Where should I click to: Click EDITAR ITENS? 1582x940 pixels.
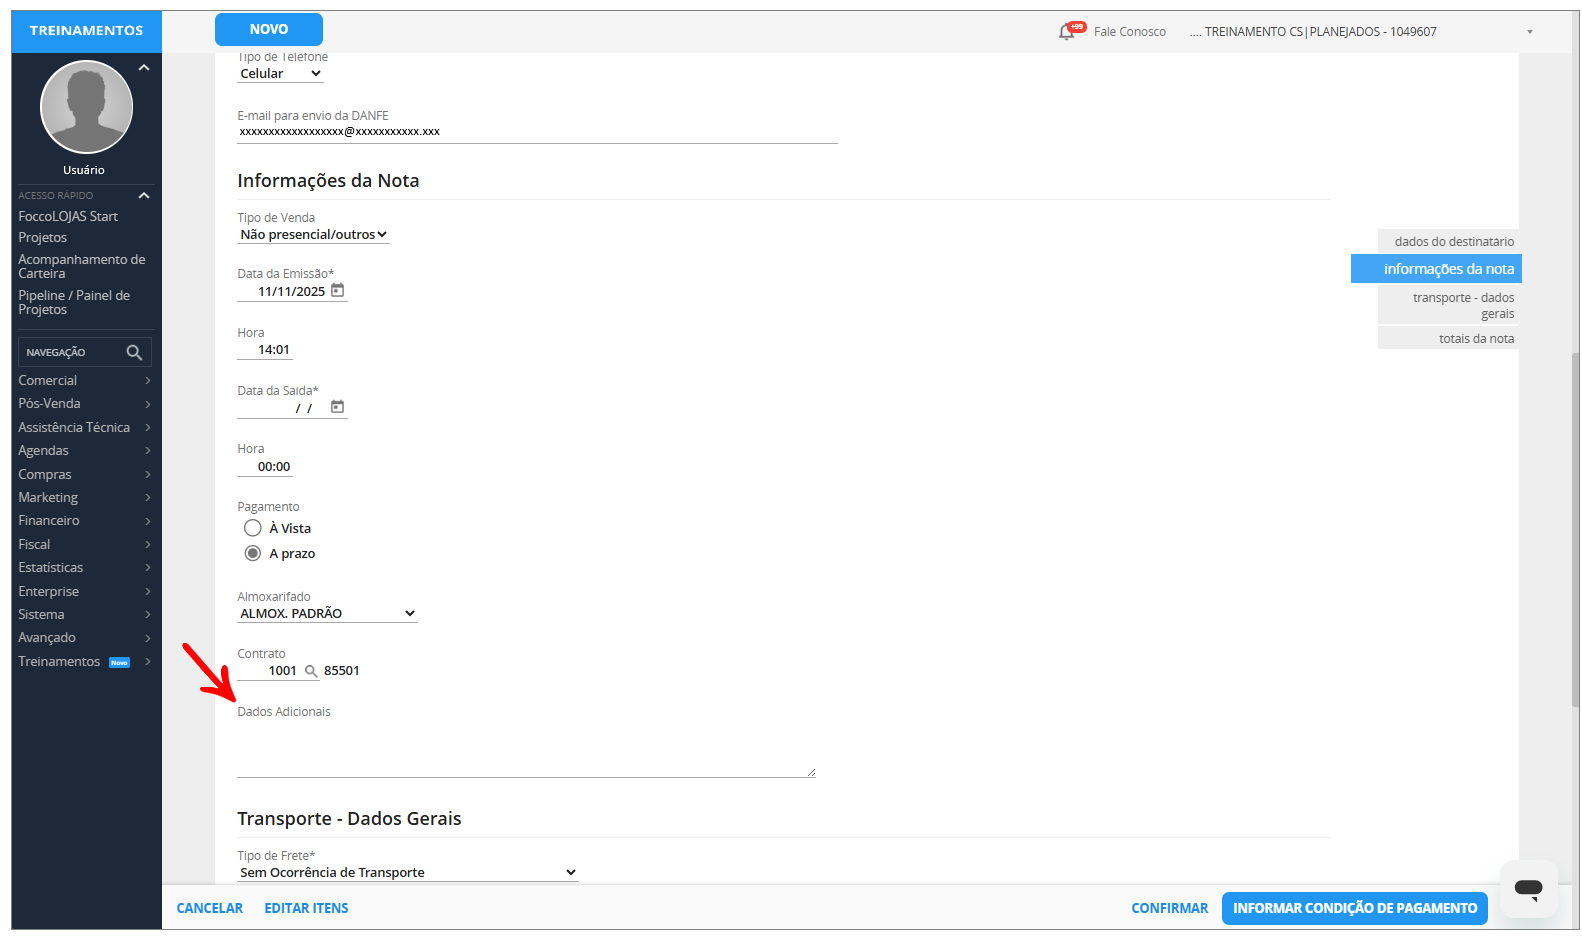307,909
